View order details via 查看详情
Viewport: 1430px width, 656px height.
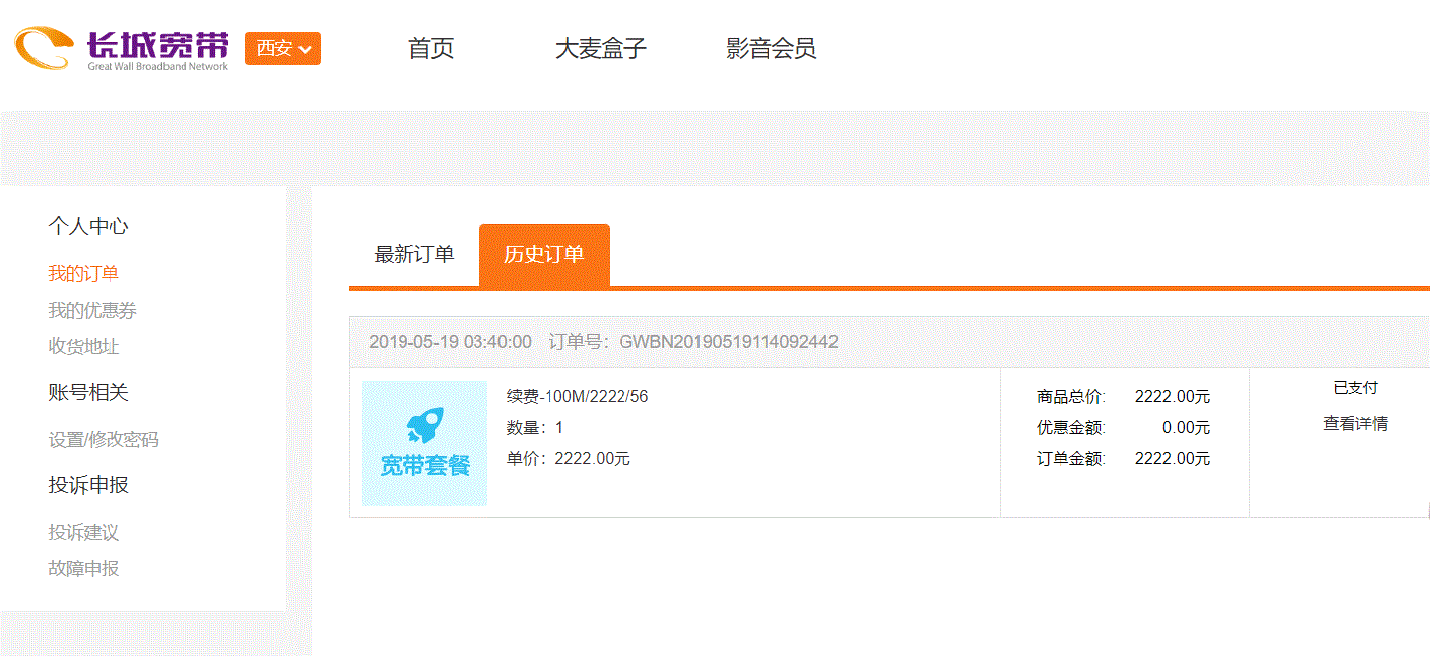[1355, 424]
